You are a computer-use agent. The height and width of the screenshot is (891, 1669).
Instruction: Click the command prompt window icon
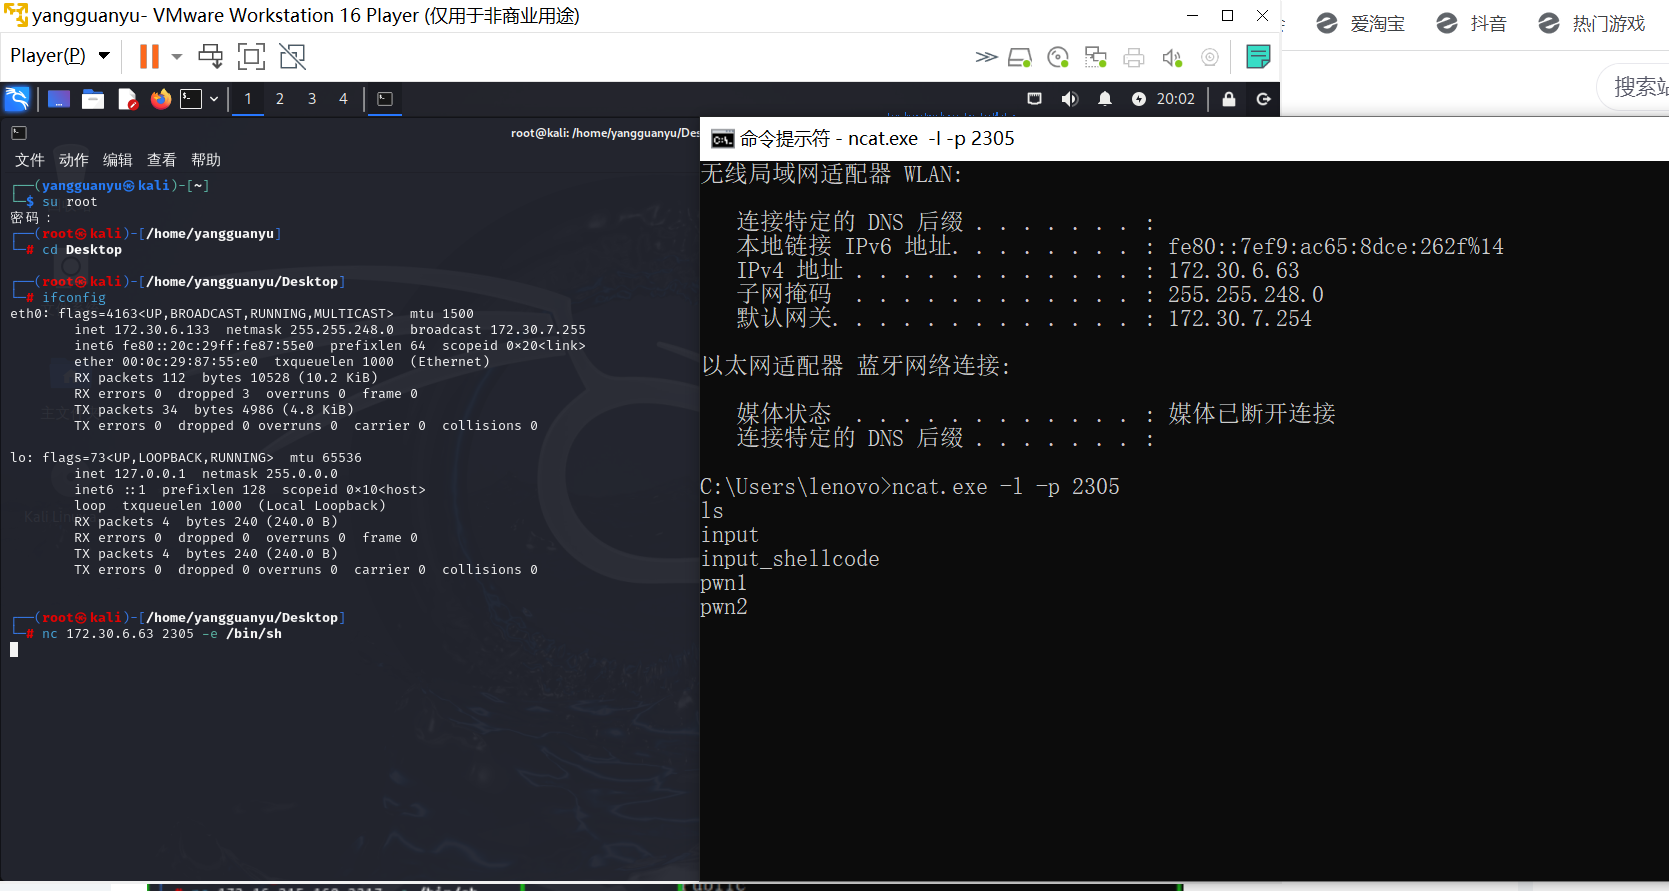coord(722,139)
